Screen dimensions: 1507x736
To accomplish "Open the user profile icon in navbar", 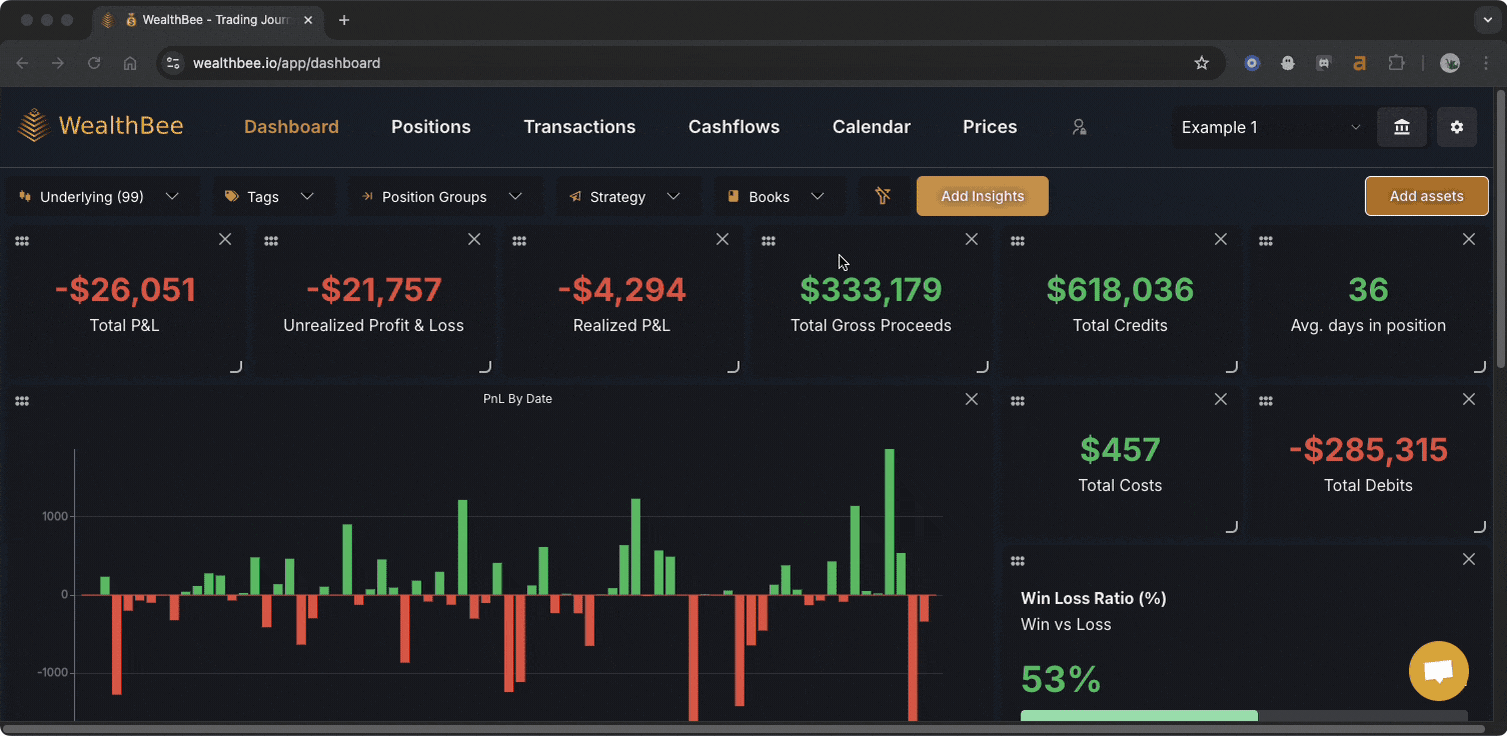I will point(1079,127).
